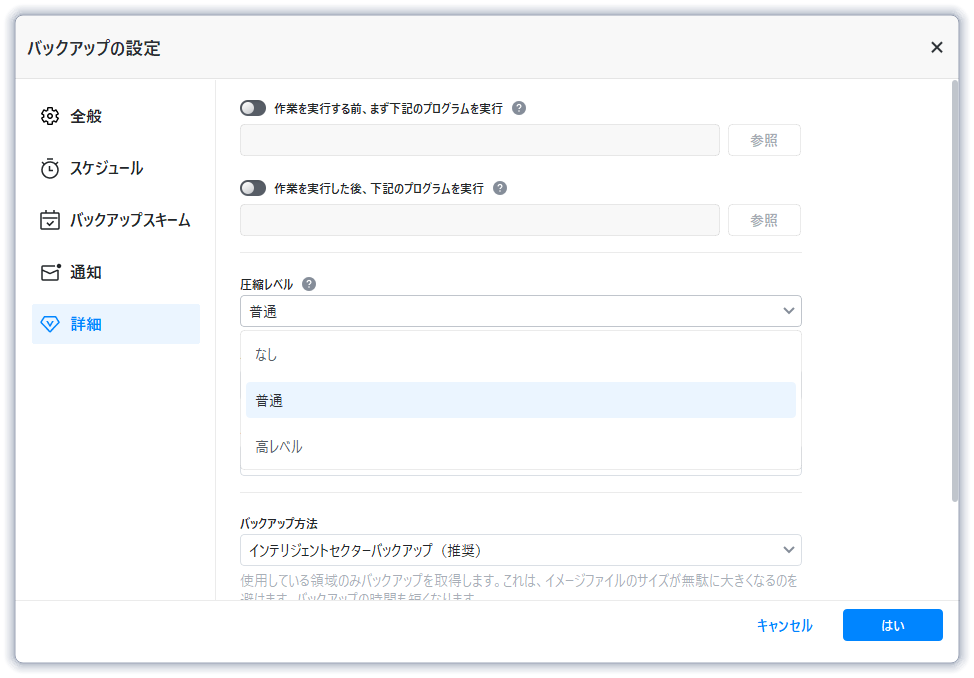Click the calendar icon for バックアップスキーム
Image resolution: width=974 pixels, height=678 pixels.
50,220
